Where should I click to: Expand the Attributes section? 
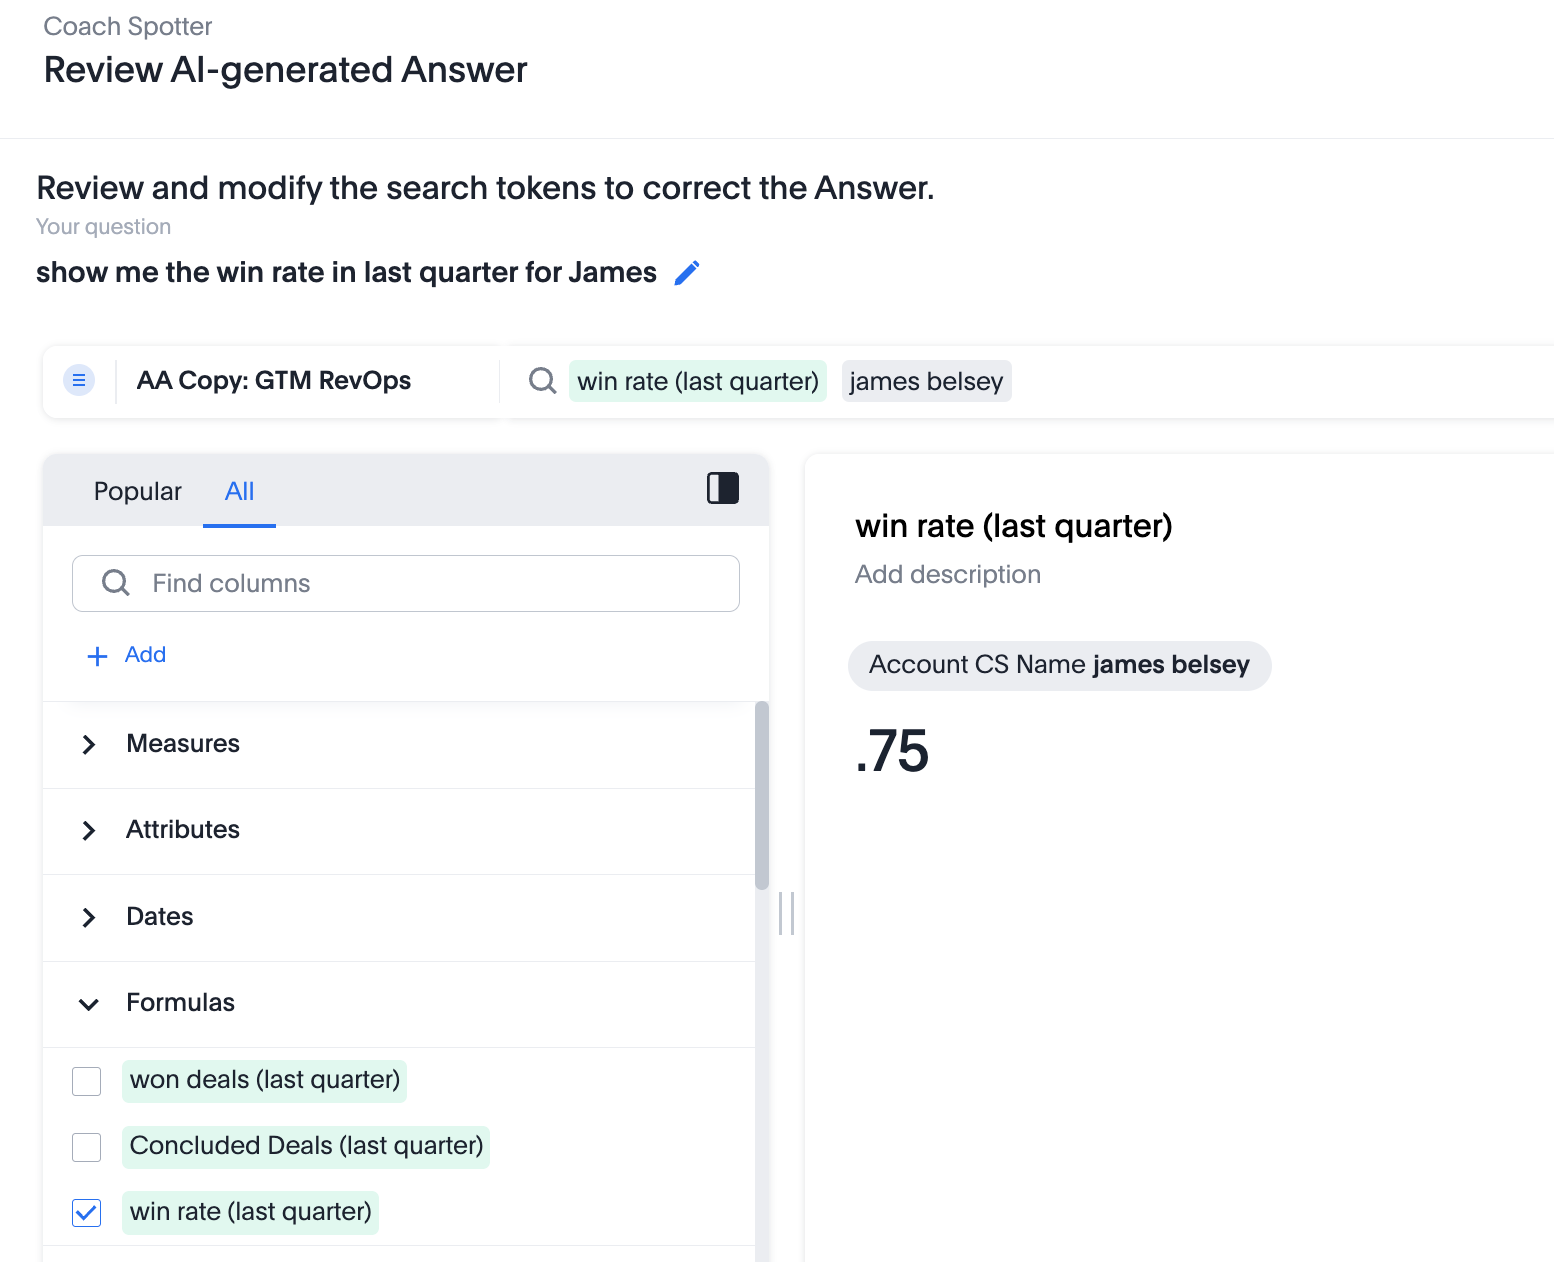(x=88, y=830)
